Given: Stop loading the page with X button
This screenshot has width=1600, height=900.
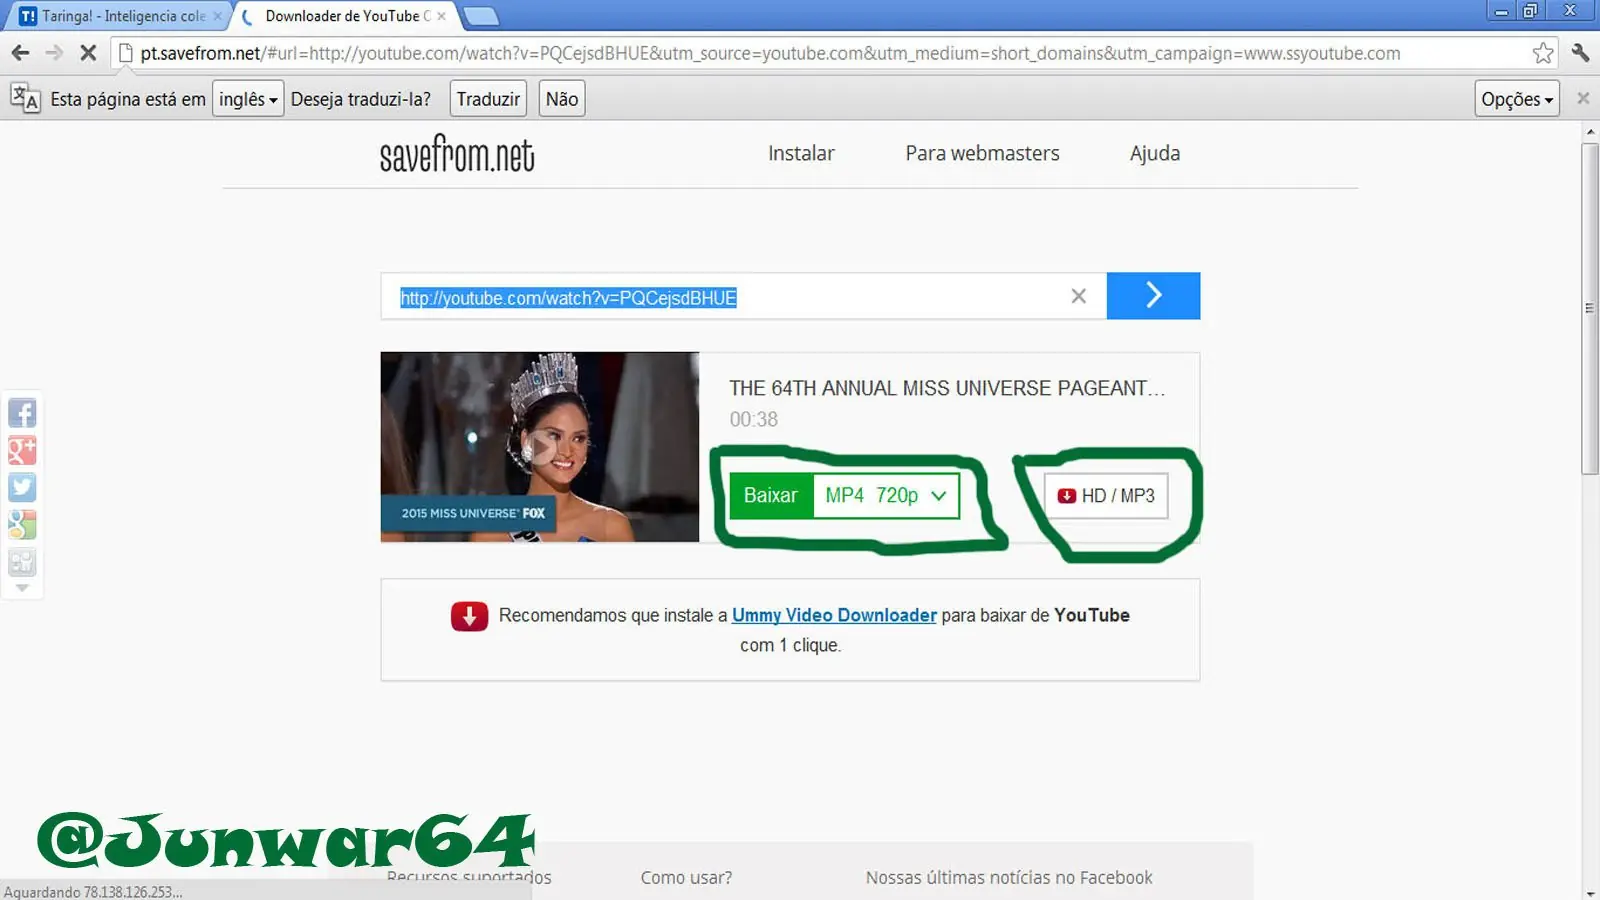Looking at the screenshot, I should click(88, 53).
